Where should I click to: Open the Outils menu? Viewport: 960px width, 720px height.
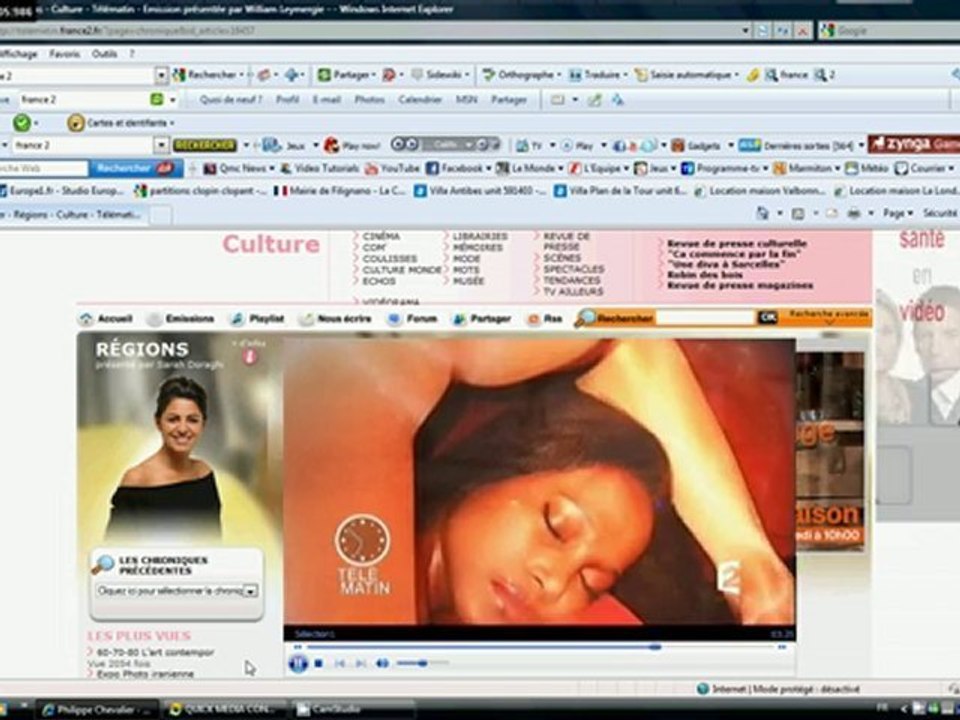104,54
